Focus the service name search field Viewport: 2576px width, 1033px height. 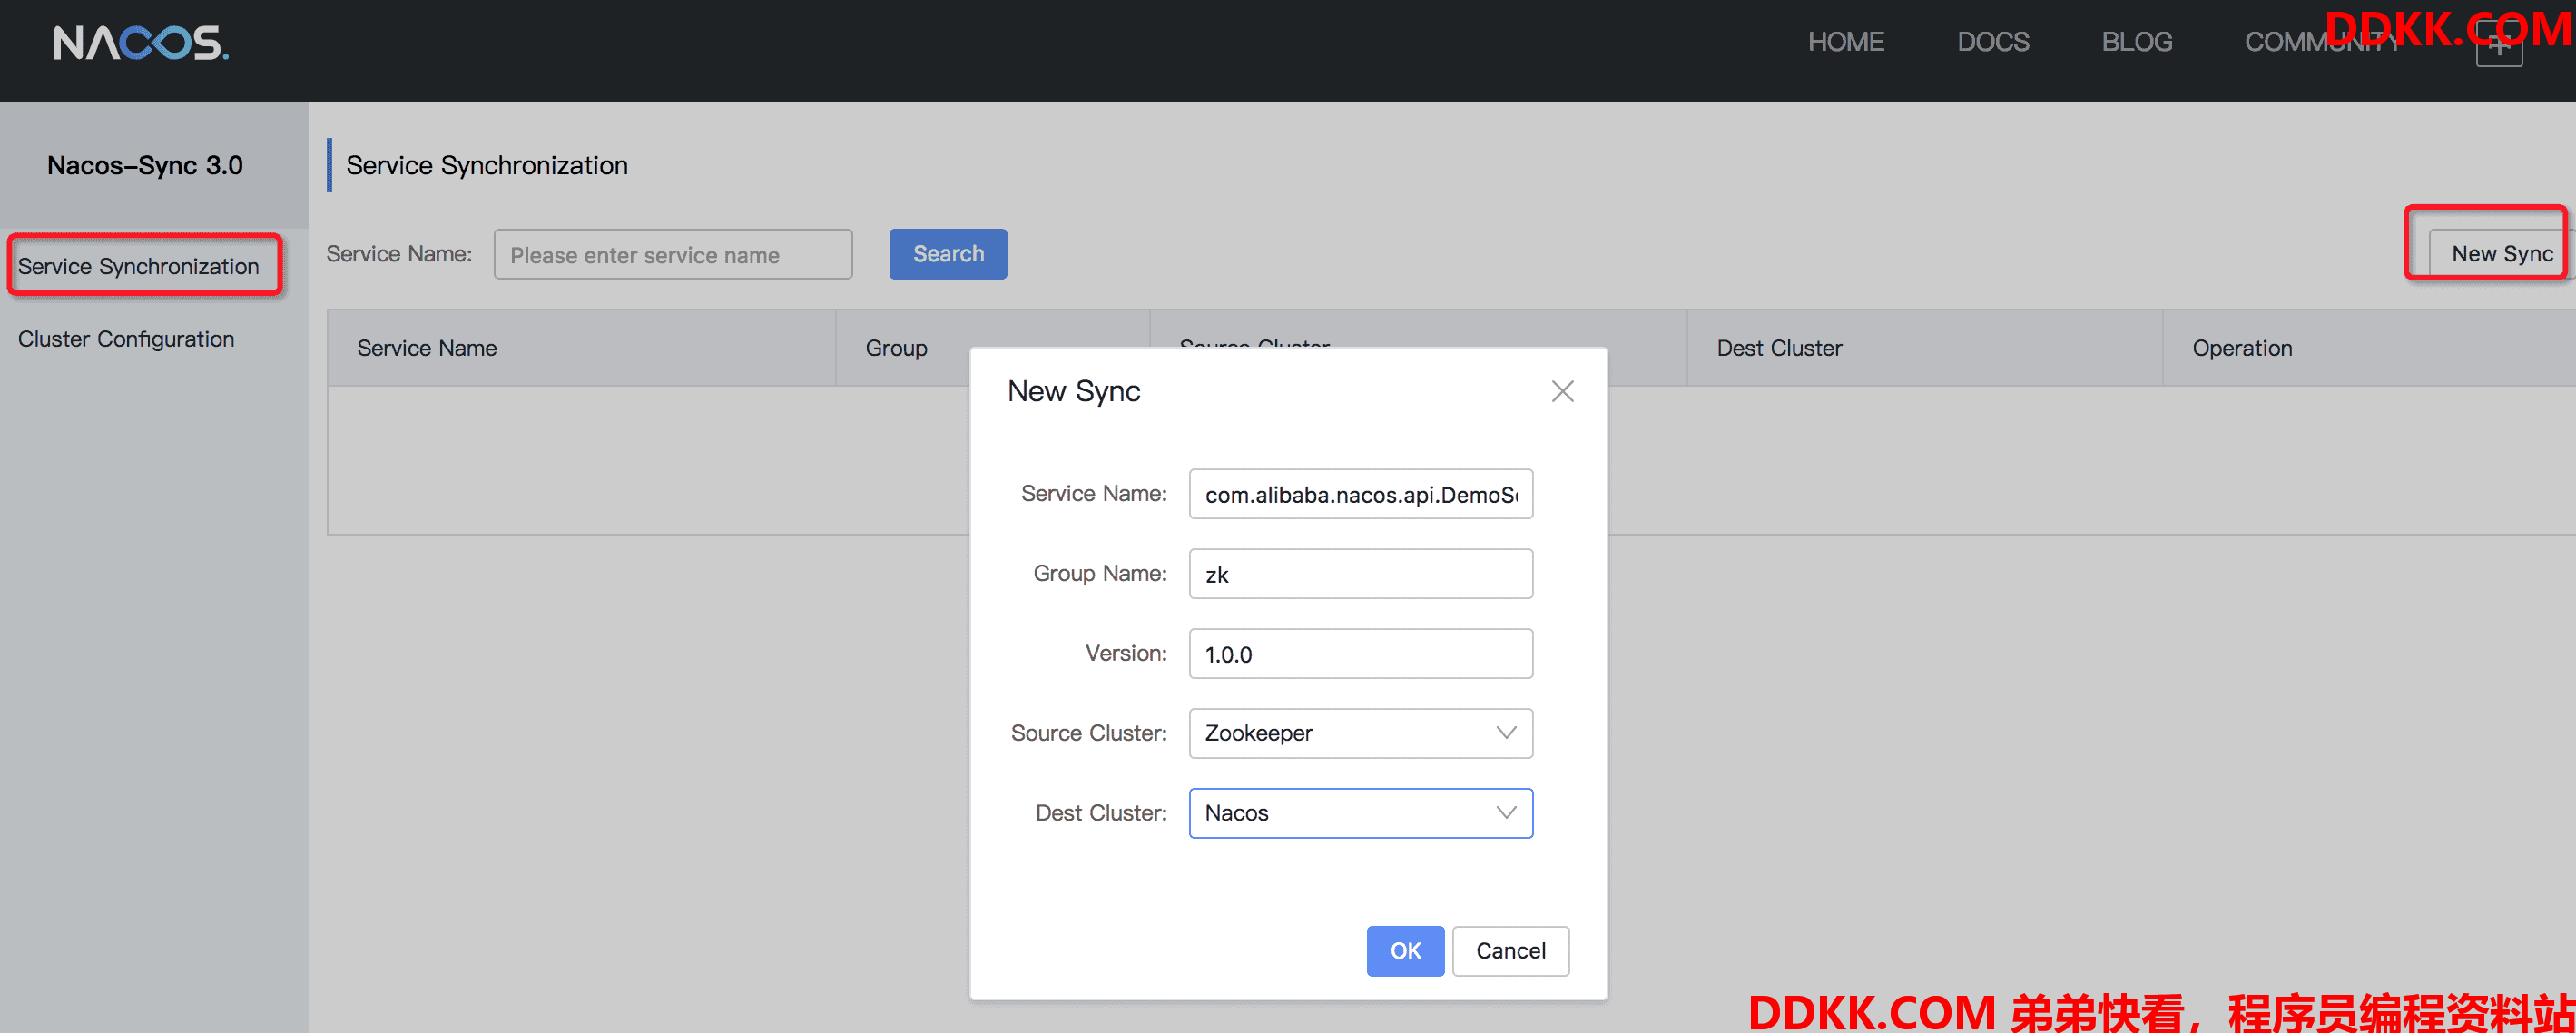pos(672,254)
